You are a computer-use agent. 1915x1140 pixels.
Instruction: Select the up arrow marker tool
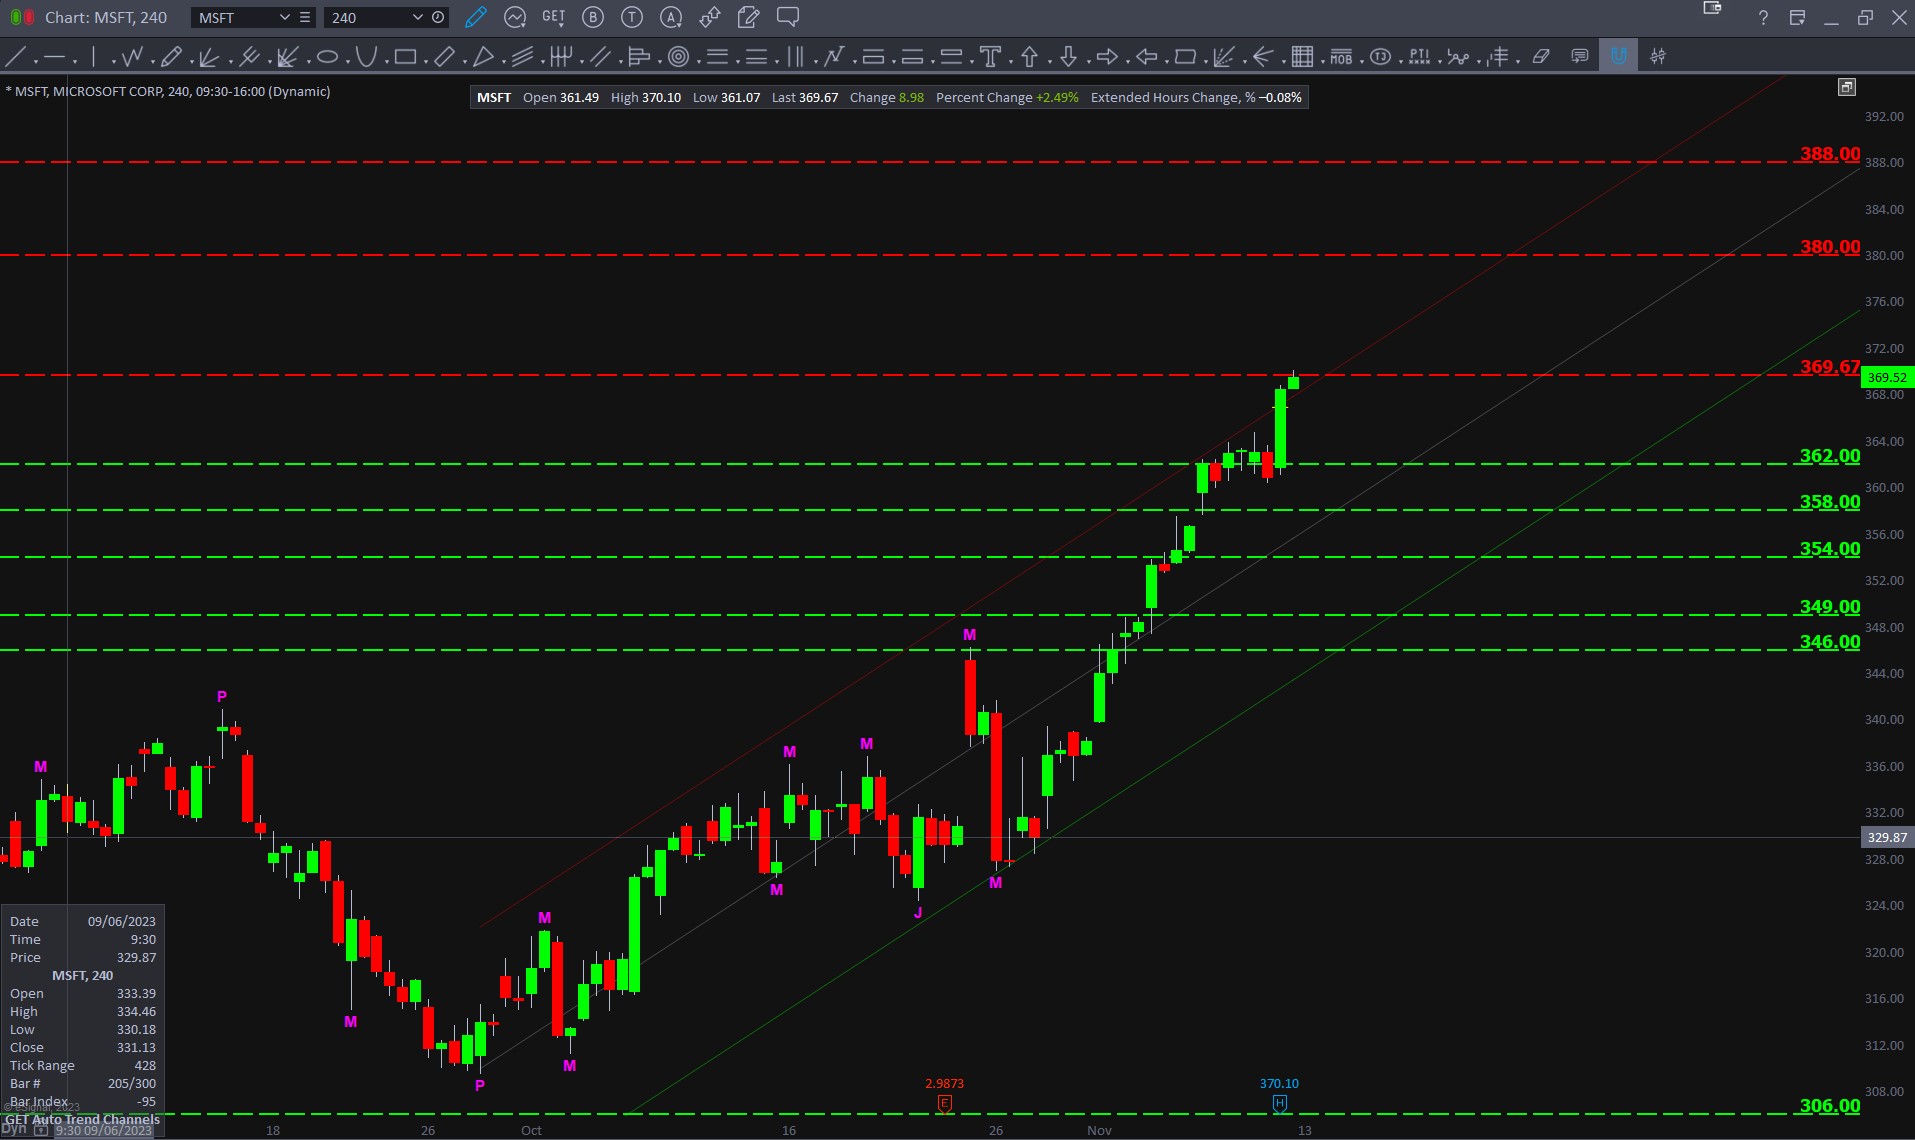point(1029,57)
